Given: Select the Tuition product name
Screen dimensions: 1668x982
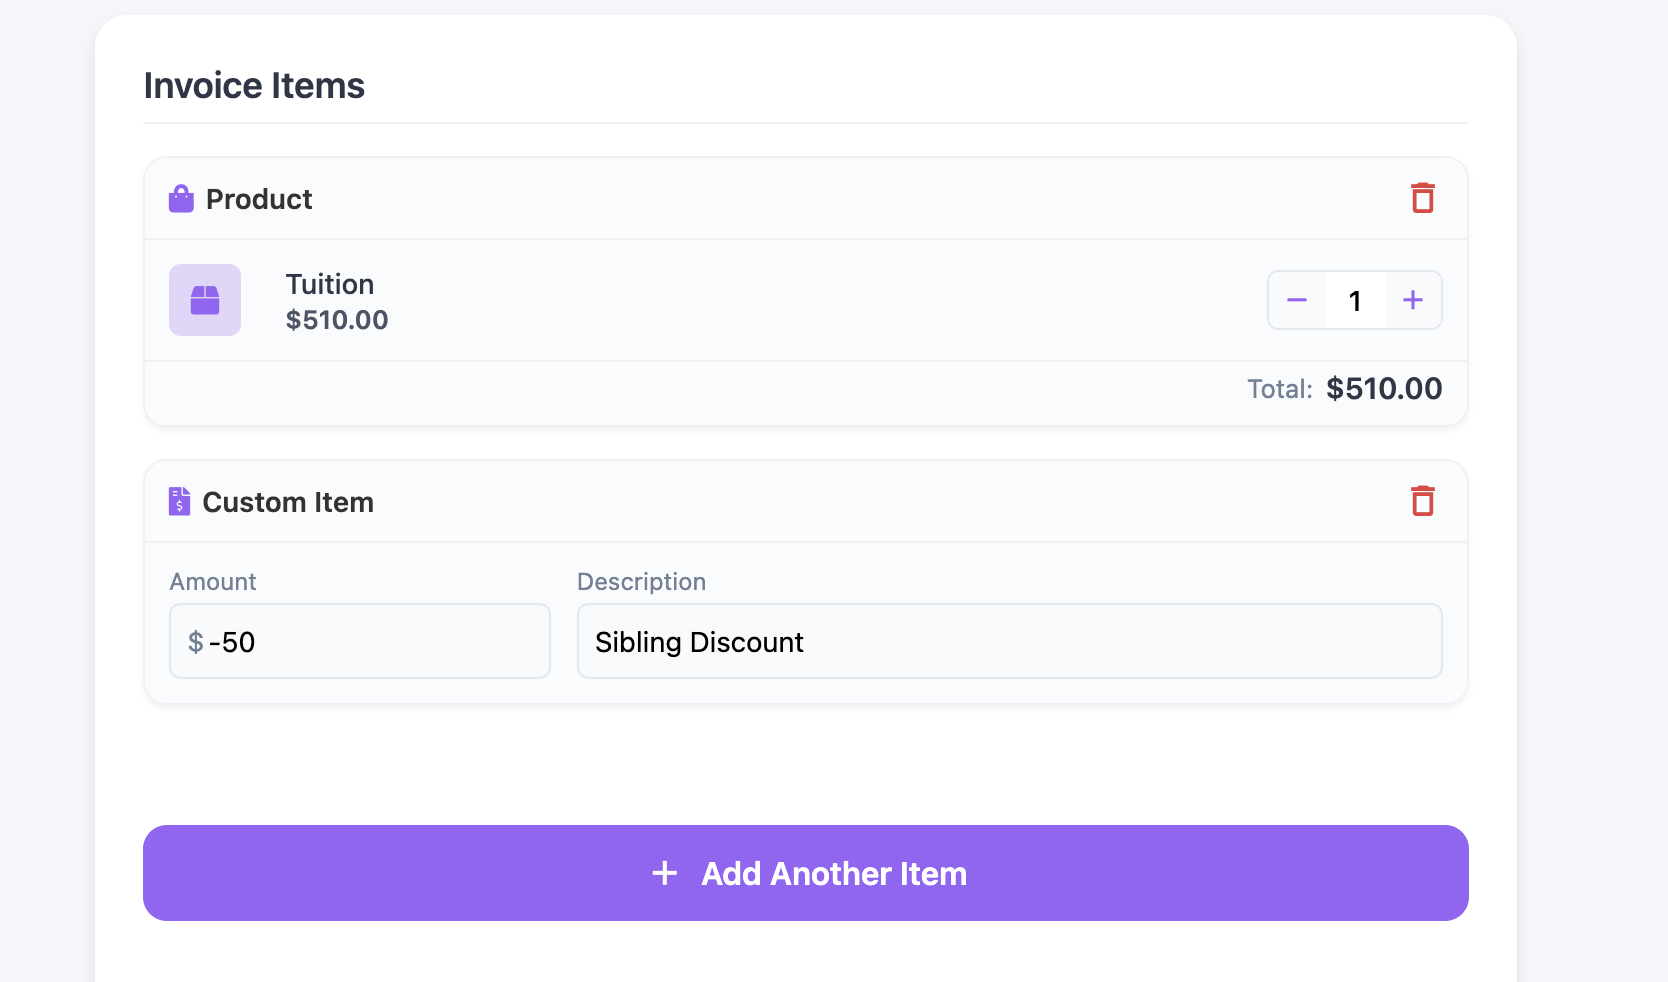Looking at the screenshot, I should click(x=330, y=284).
